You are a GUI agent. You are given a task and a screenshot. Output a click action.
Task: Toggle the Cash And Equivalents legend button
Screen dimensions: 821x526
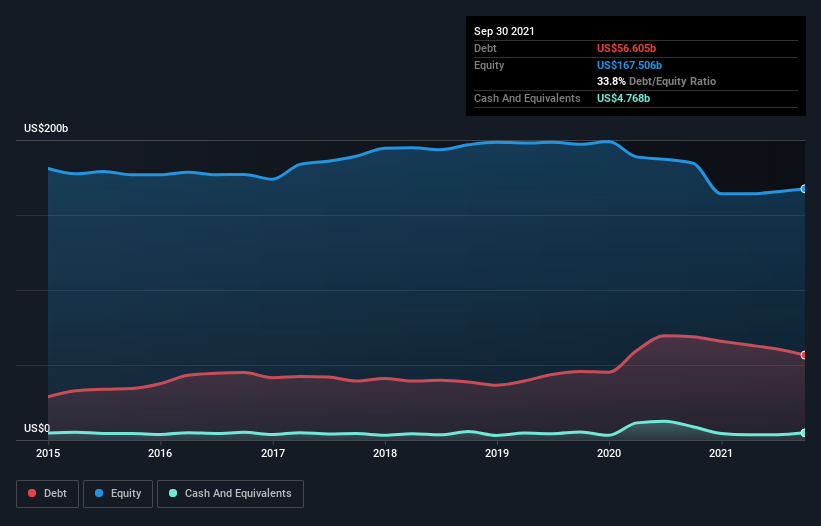[230, 494]
